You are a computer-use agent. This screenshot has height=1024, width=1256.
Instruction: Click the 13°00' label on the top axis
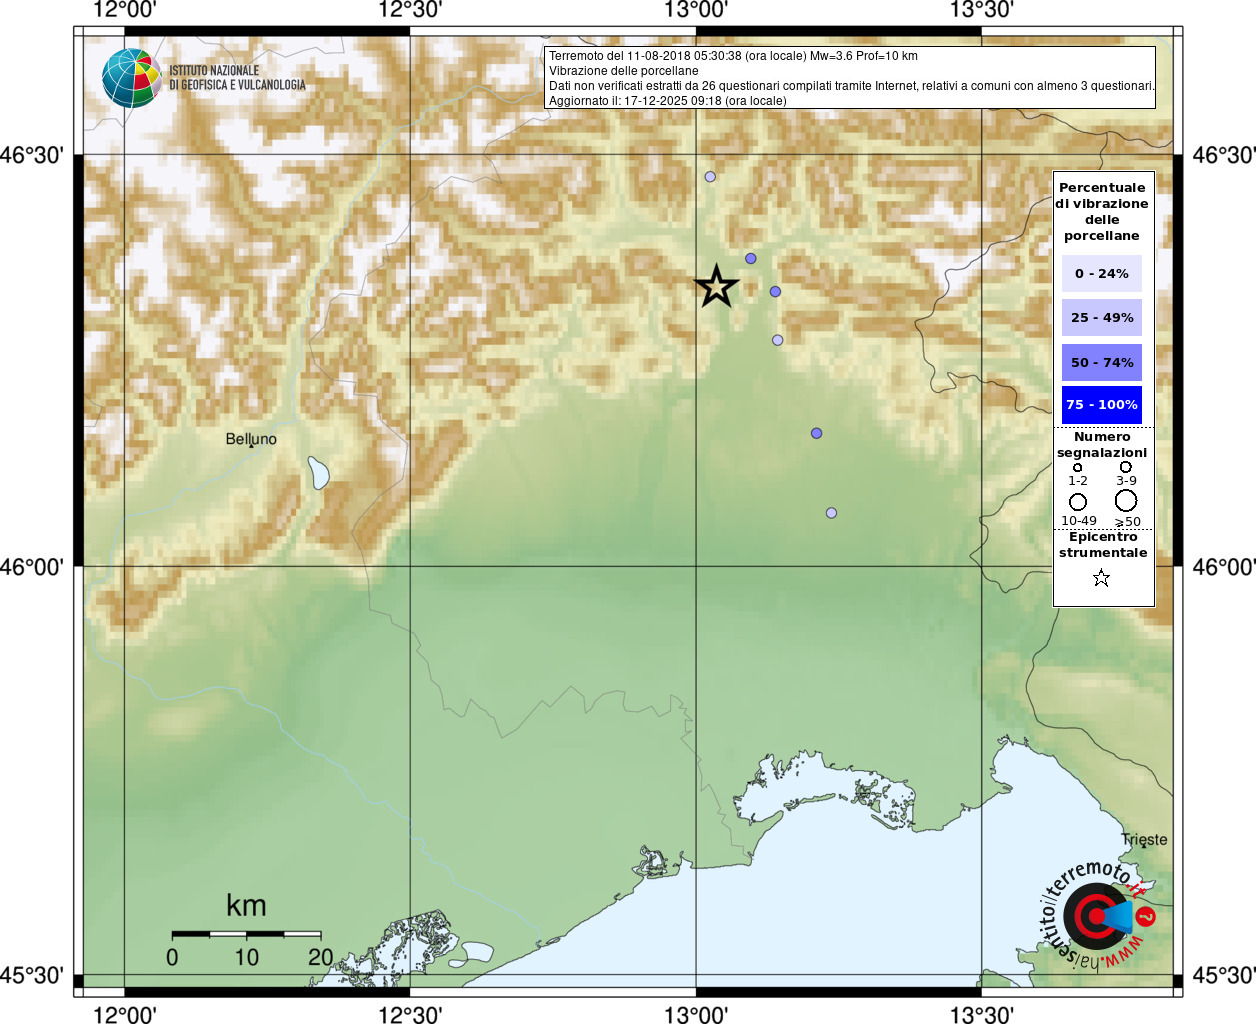pyautogui.click(x=696, y=10)
